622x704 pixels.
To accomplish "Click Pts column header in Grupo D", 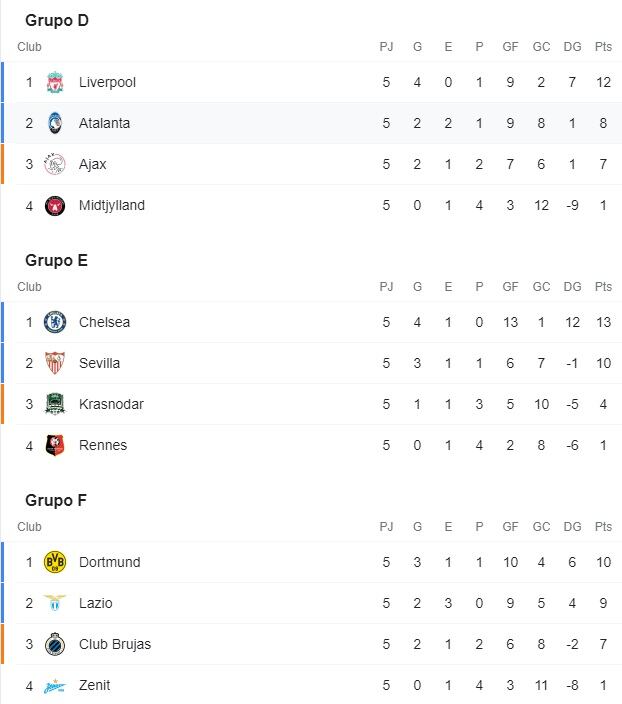I will [x=603, y=47].
